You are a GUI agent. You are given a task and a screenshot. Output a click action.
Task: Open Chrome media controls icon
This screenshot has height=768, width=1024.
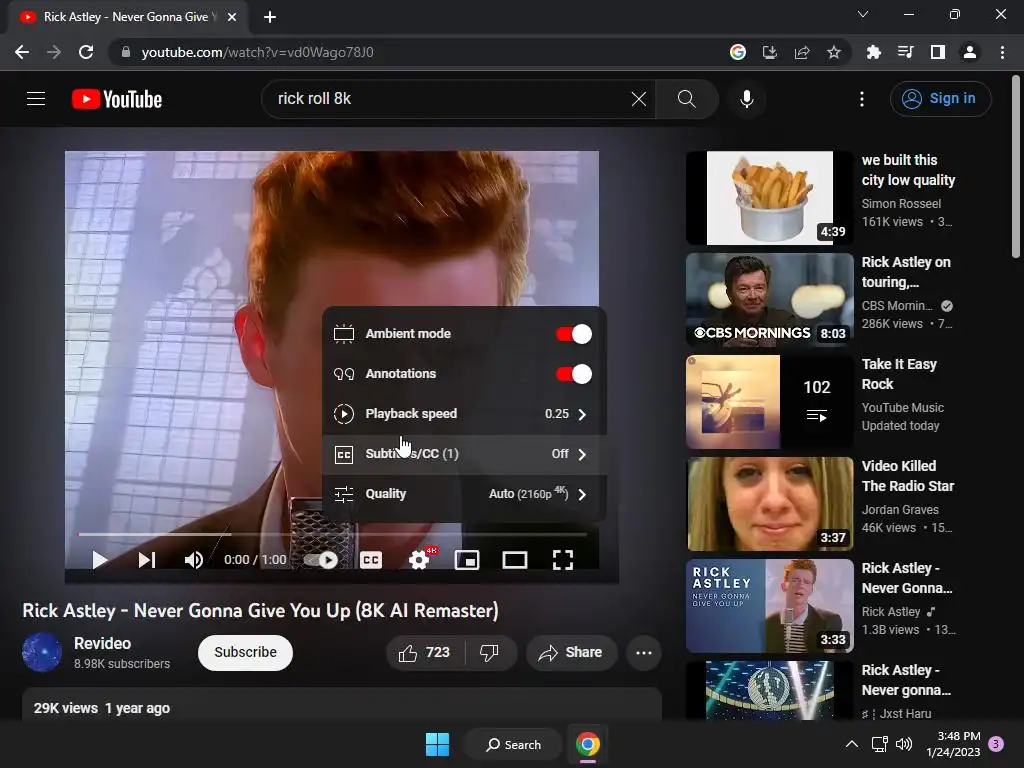click(905, 52)
